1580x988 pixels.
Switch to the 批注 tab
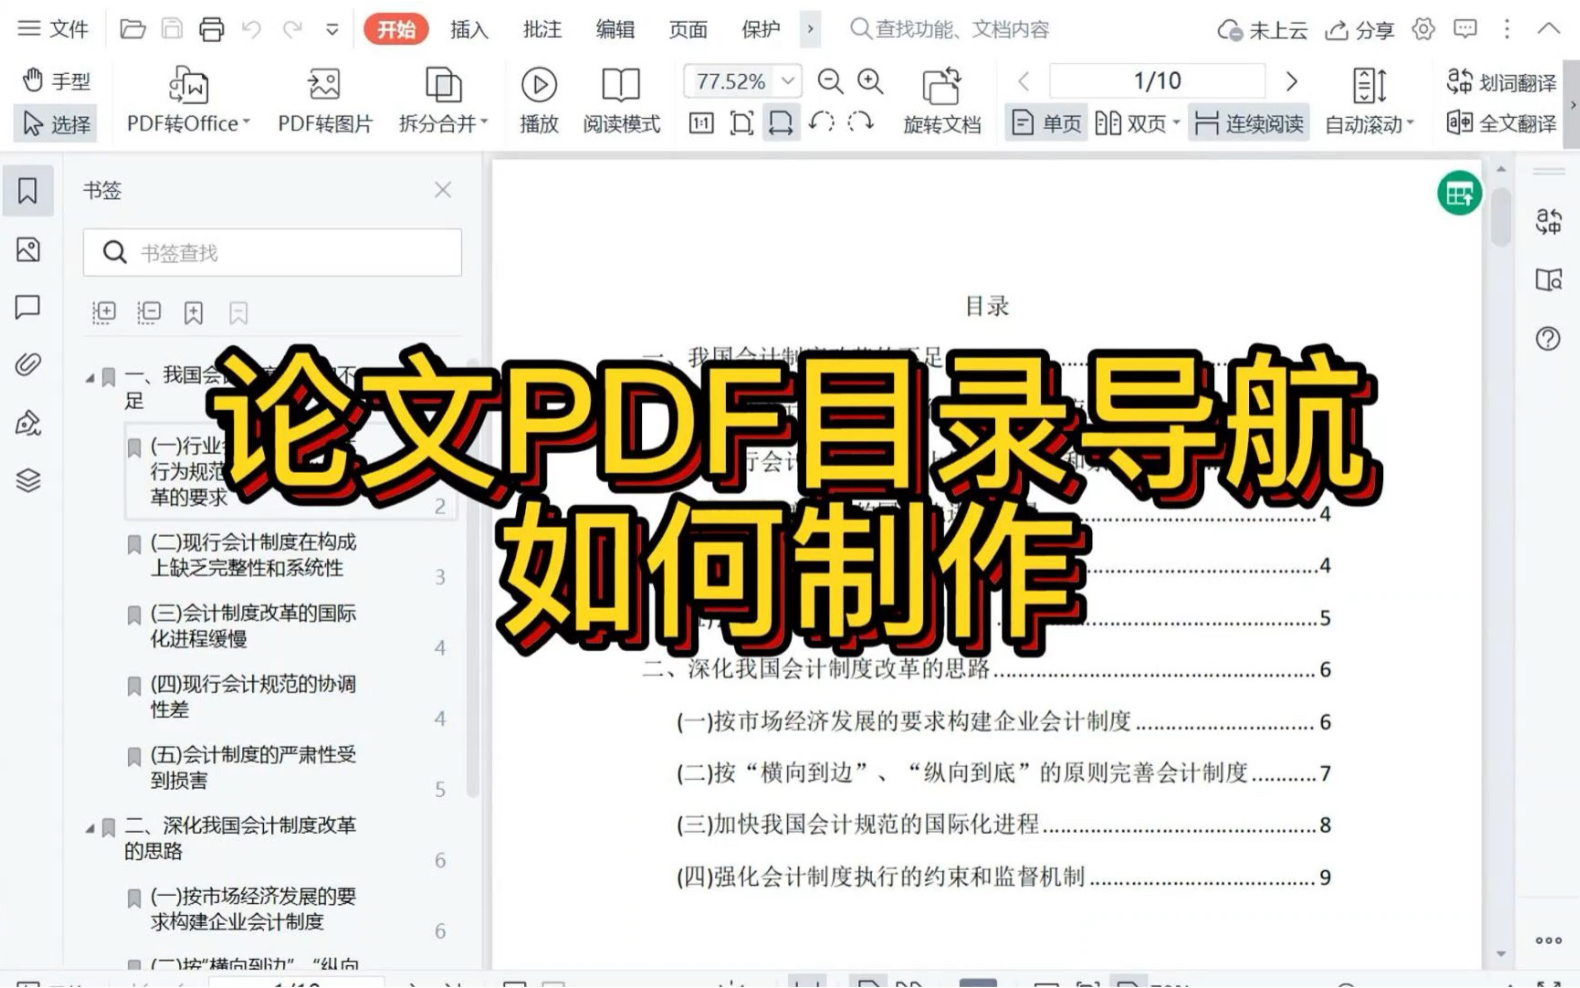[x=542, y=29]
